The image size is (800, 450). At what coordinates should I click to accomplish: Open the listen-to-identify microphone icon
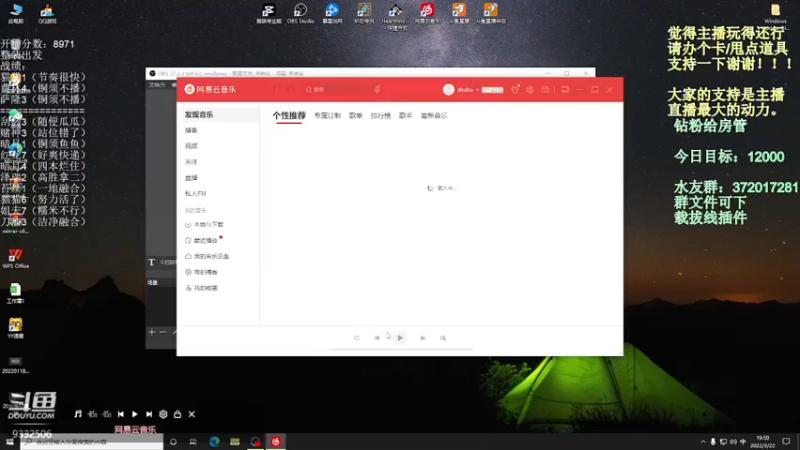tap(377, 89)
